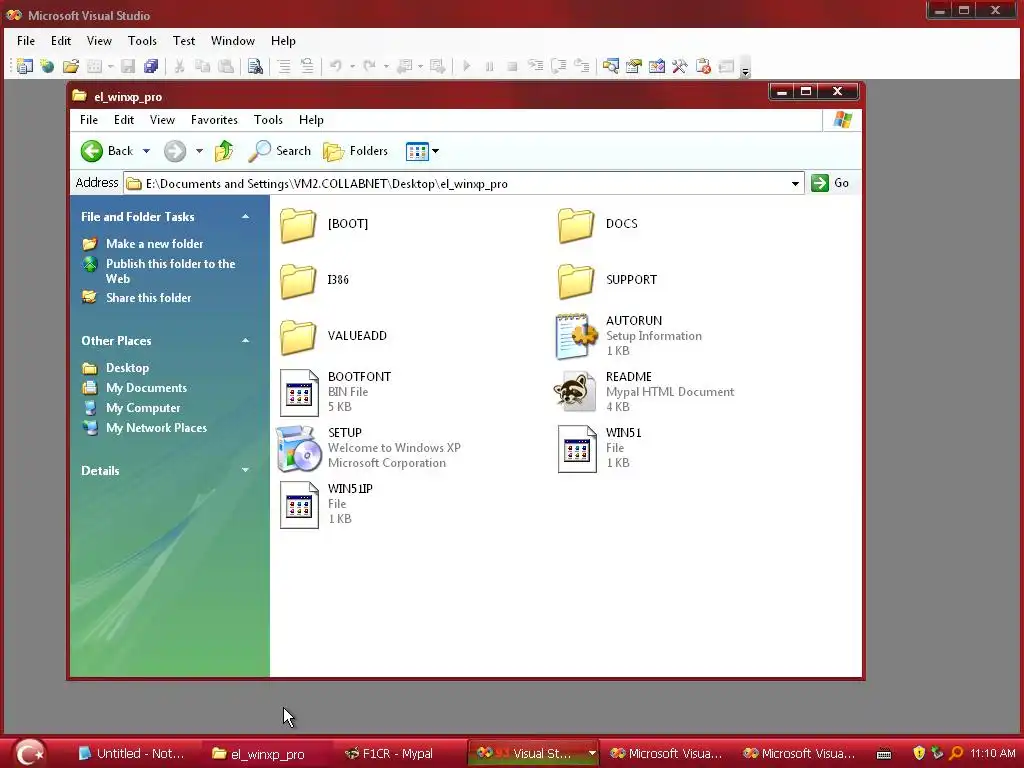Click the Toolbox hammer-and-wrench icon
Image resolution: width=1024 pixels, height=768 pixels.
point(679,66)
